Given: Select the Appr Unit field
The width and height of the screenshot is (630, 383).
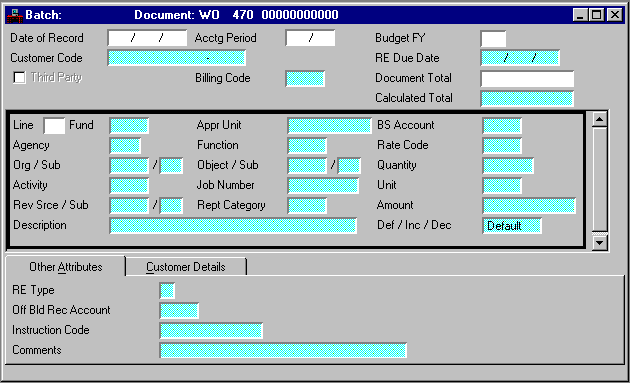Looking at the screenshot, I should 329,126.
